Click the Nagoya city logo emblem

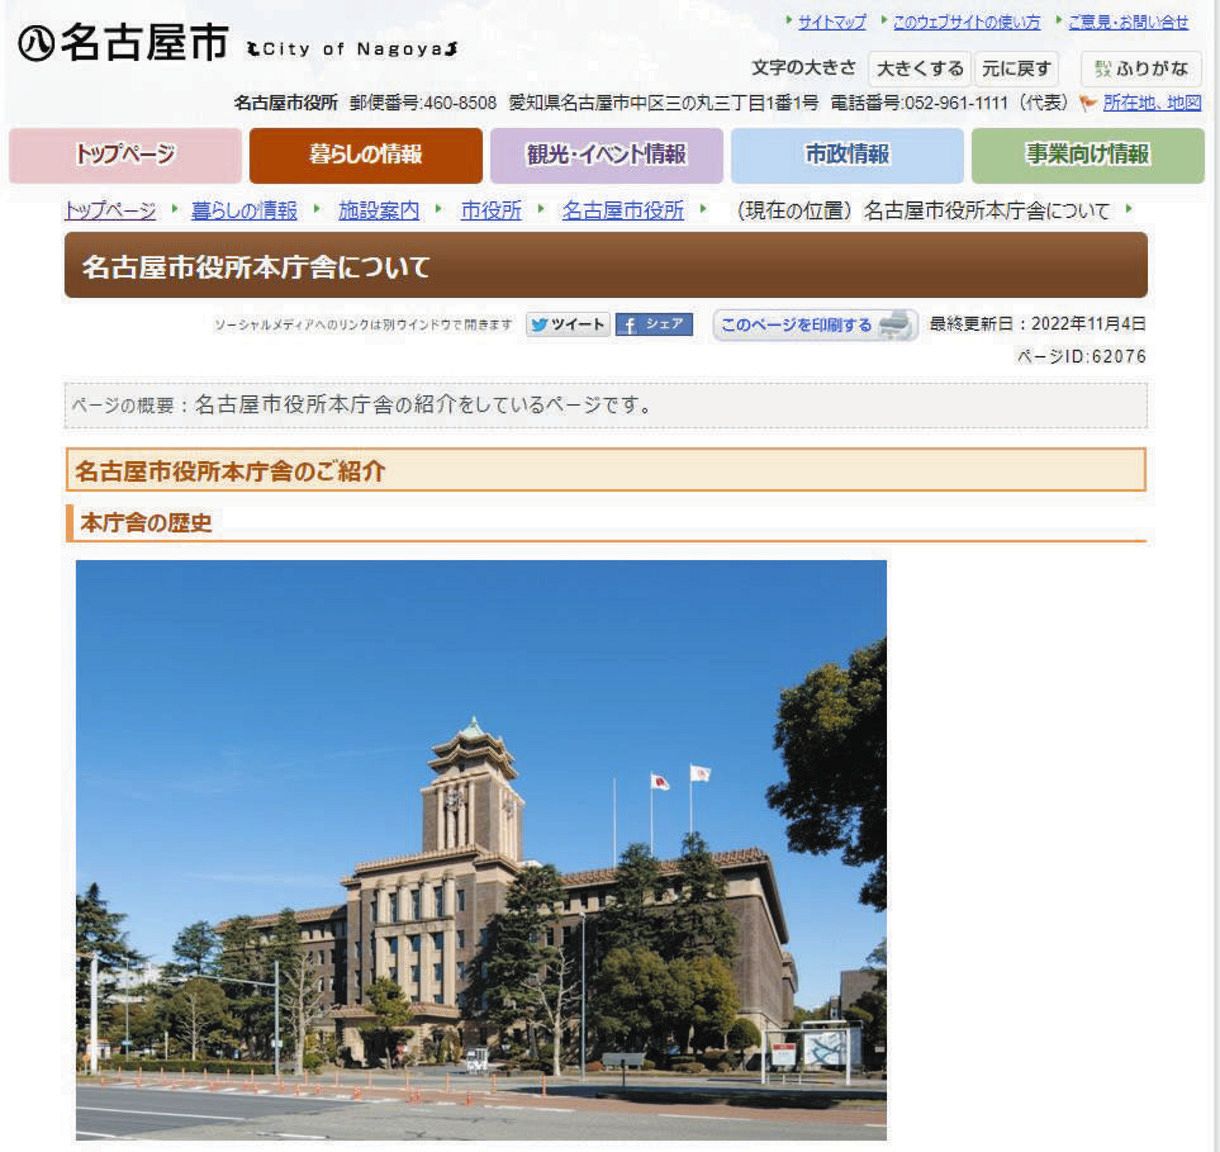37,44
